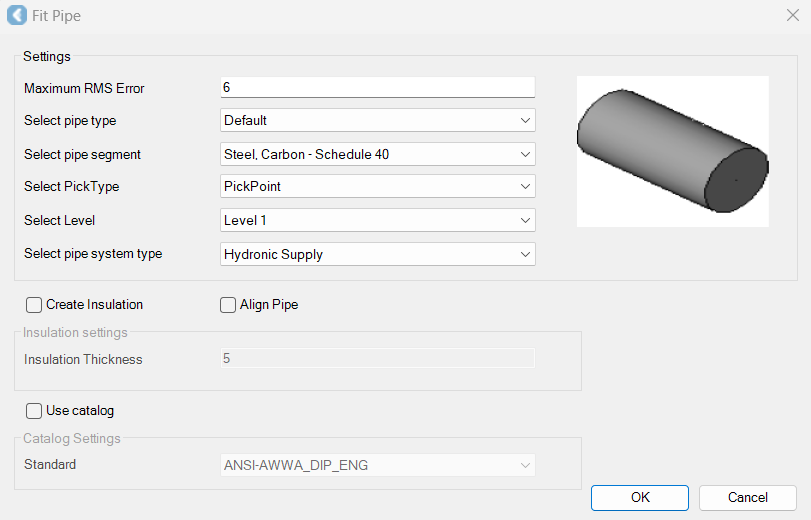Click the Select pipe system type label
The height and width of the screenshot is (520, 811).
pyautogui.click(x=93, y=254)
